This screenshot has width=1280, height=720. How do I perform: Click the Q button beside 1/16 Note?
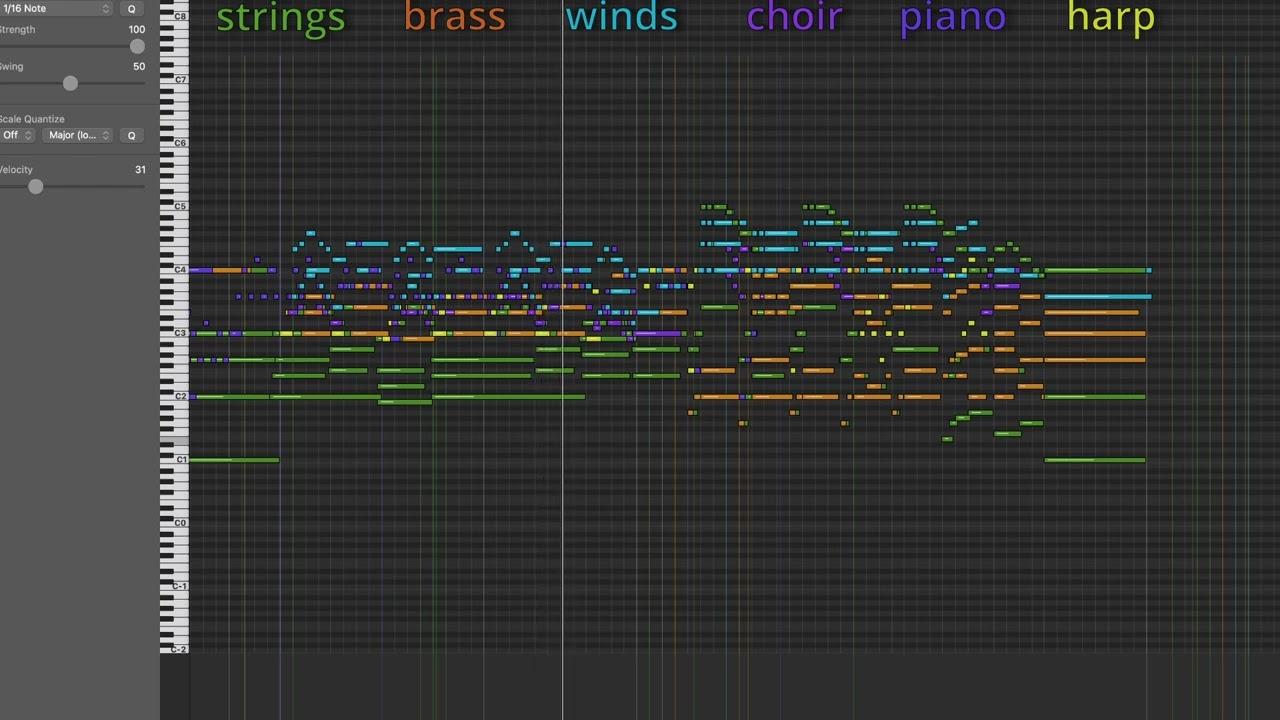point(131,8)
